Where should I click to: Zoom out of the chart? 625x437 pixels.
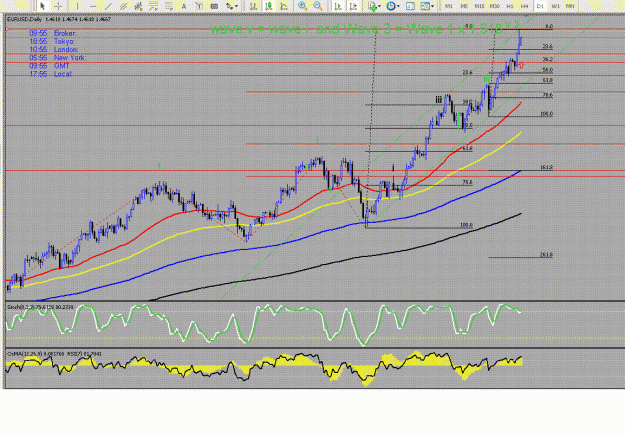tap(318, 6)
